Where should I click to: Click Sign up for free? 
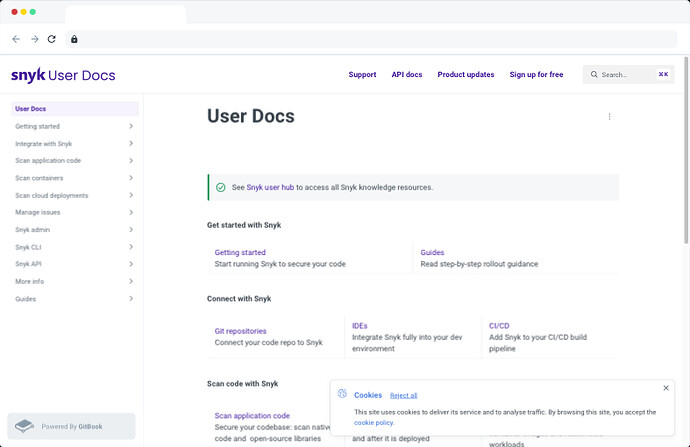[536, 74]
